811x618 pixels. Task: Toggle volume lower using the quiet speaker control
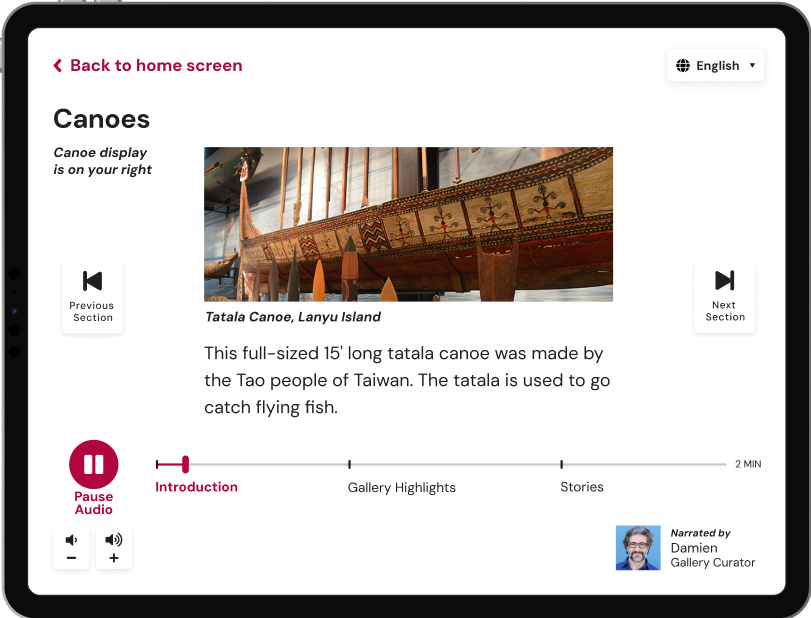coord(71,547)
